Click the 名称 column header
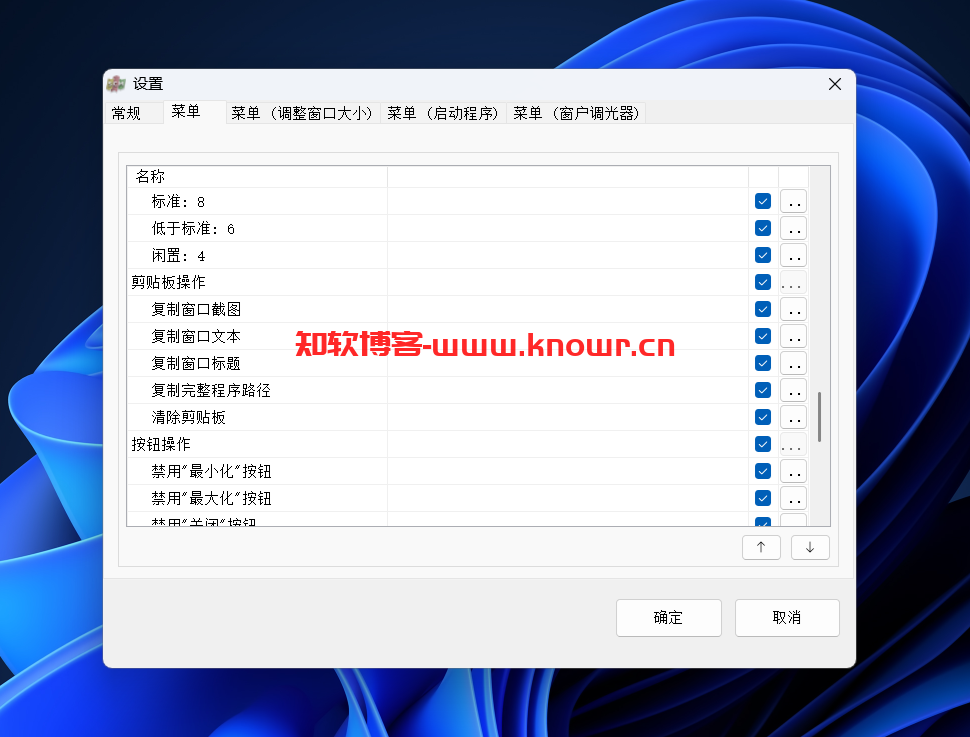 [257, 176]
